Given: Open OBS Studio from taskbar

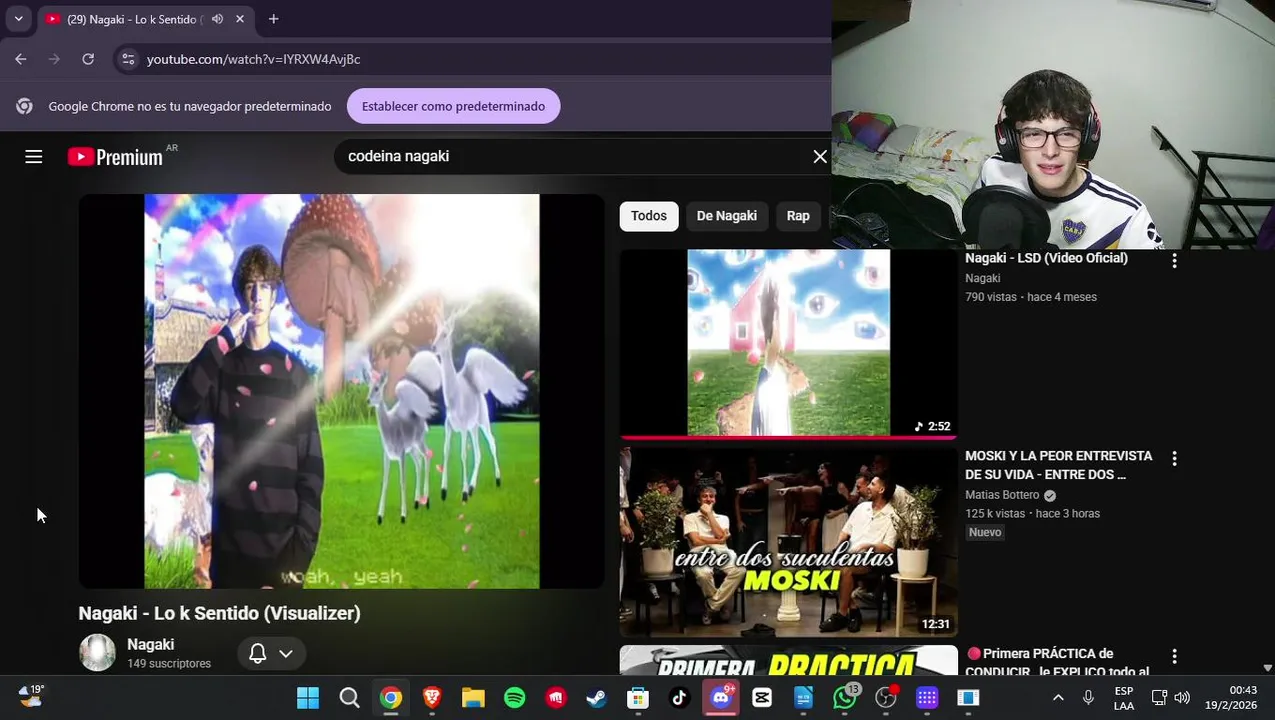Looking at the screenshot, I should 886,697.
